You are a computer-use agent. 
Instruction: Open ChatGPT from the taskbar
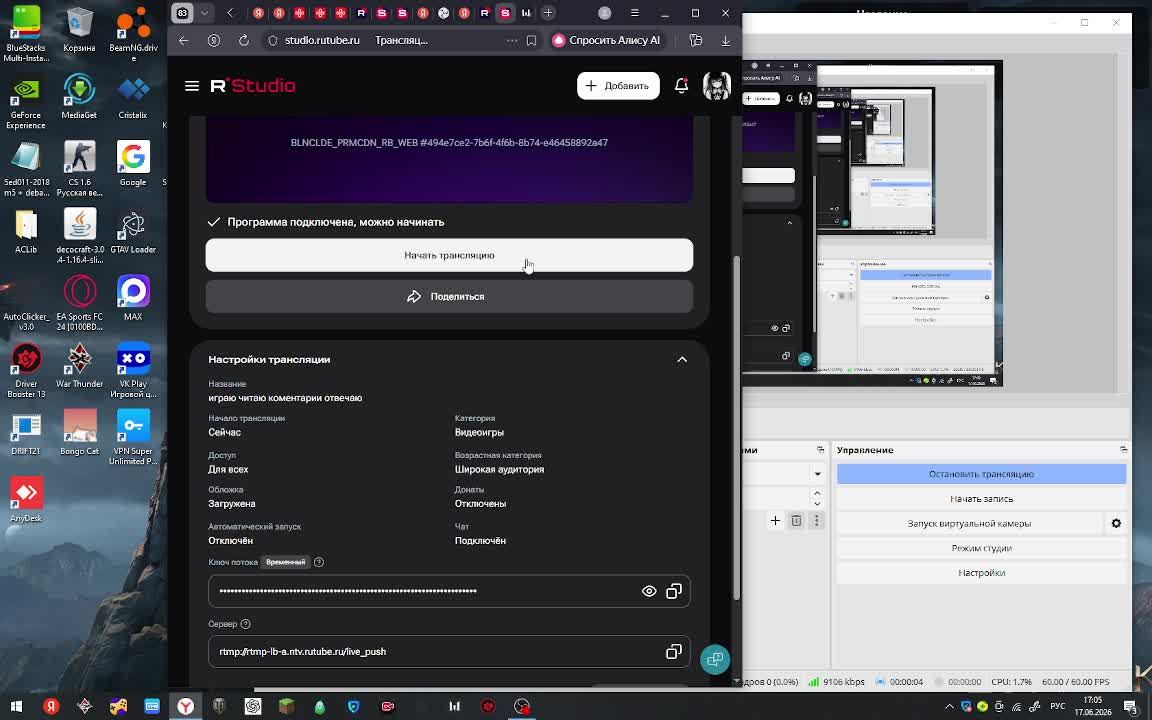click(253, 706)
